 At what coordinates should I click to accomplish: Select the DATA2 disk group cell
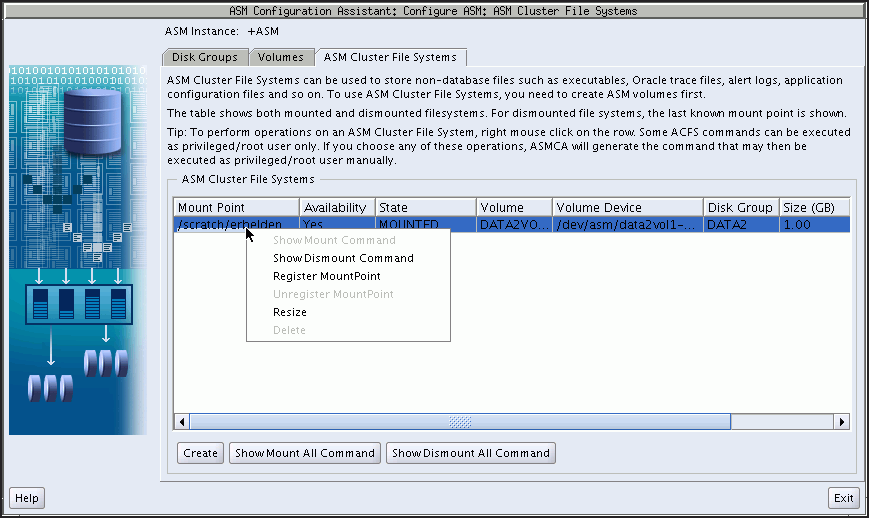[x=740, y=225]
